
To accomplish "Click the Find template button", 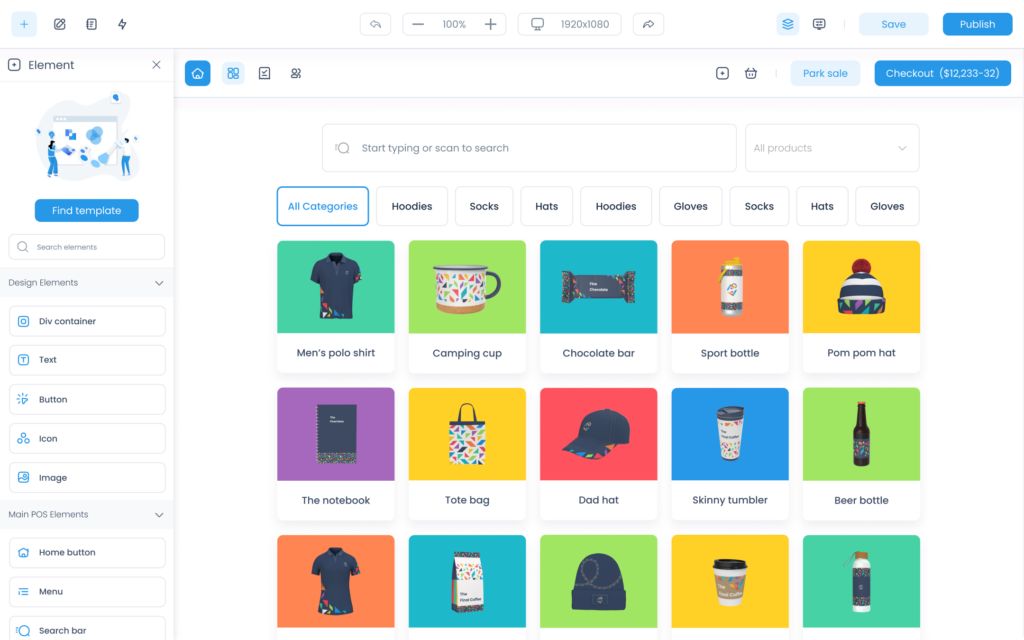I will click(x=87, y=210).
